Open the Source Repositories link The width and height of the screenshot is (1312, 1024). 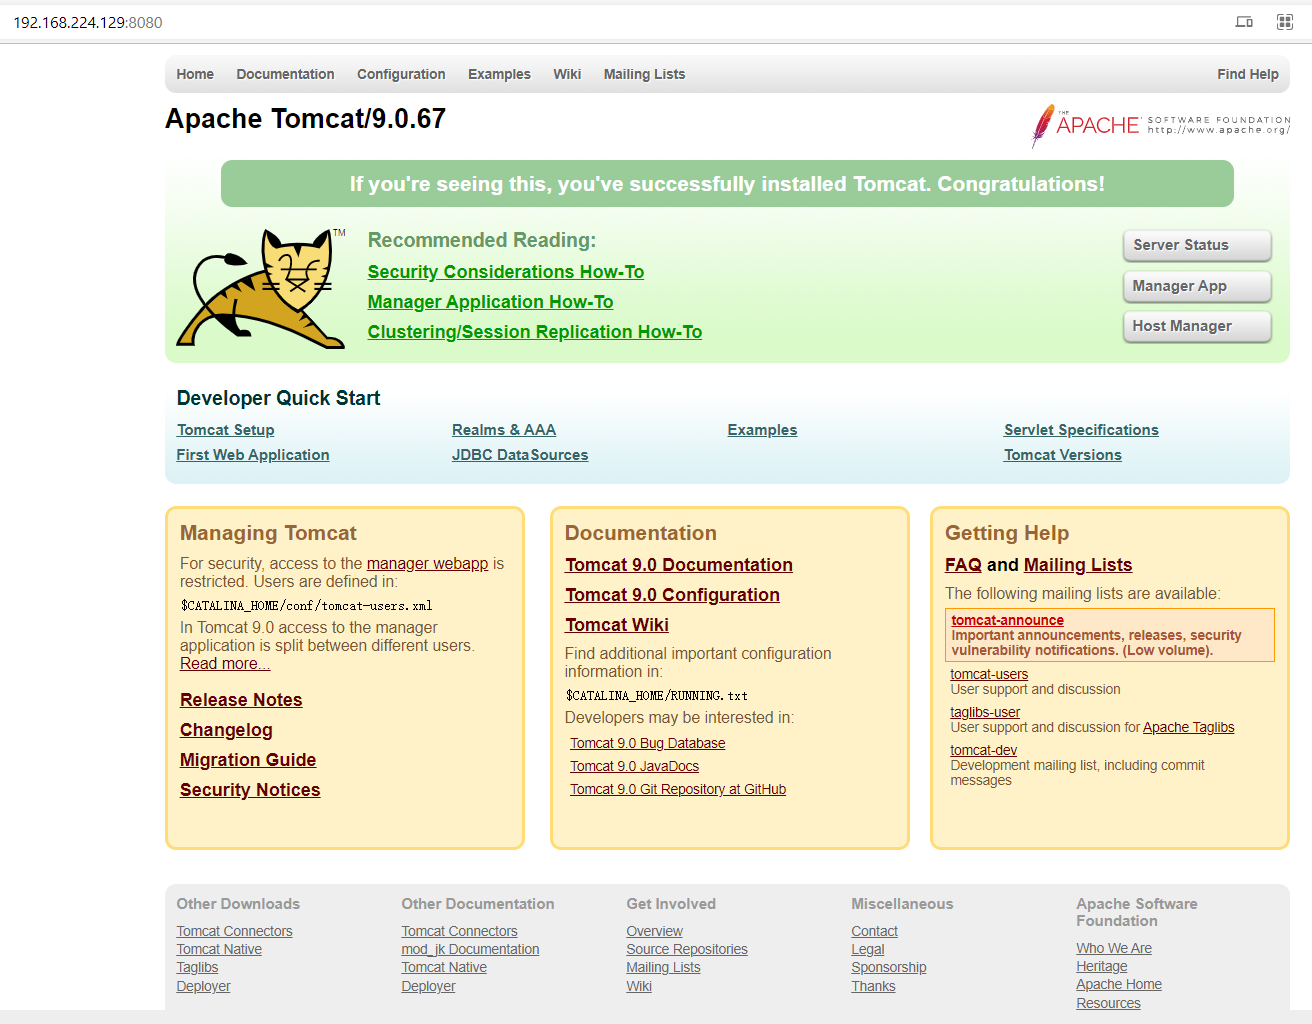point(687,949)
